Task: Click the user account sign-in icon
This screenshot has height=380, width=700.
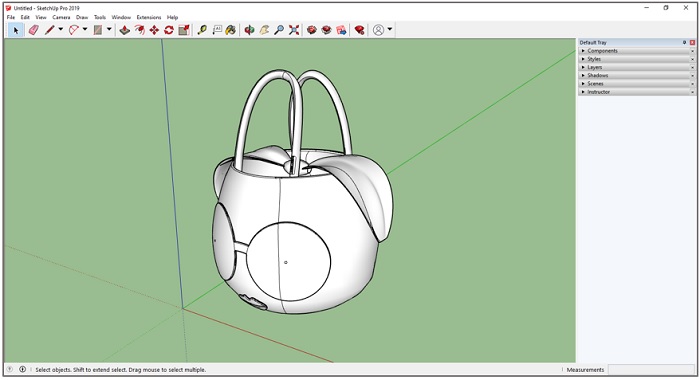Action: [378, 30]
